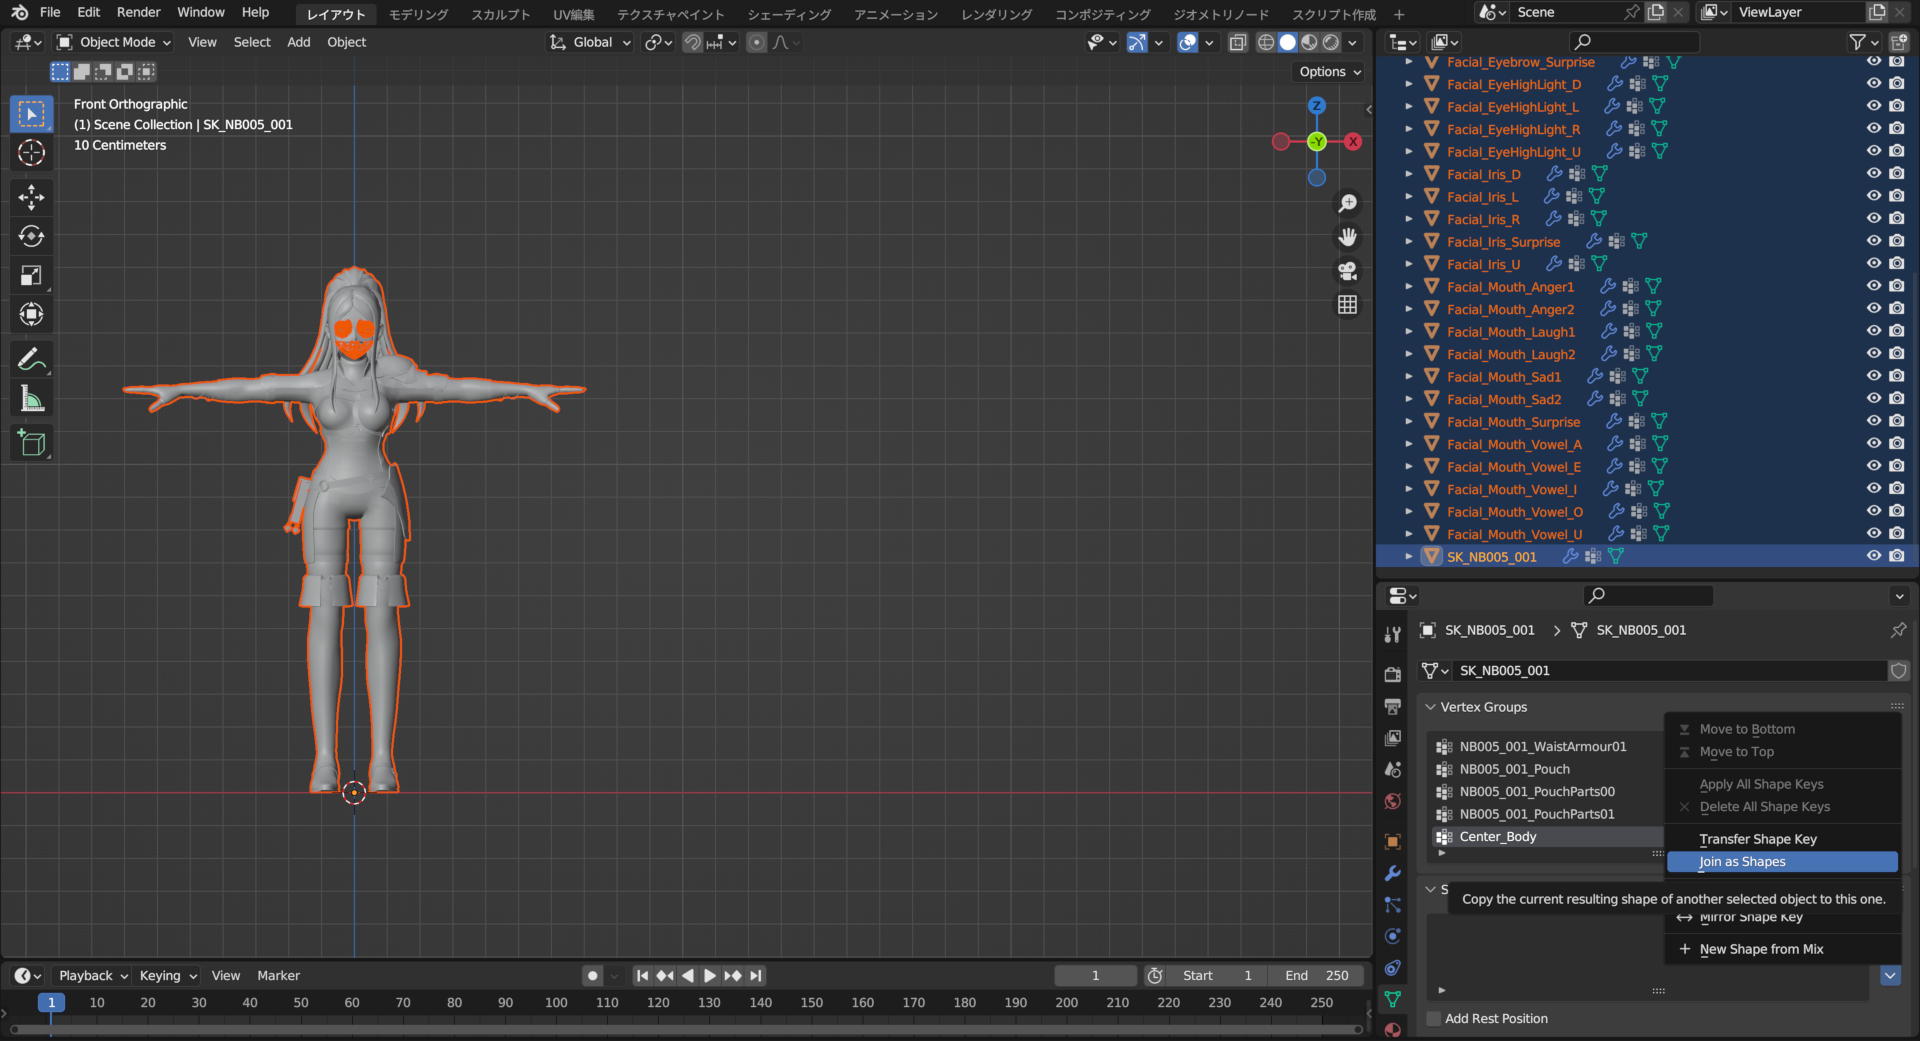Image resolution: width=1920 pixels, height=1041 pixels.
Task: Open the Global transform orientation dropdown
Action: (x=590, y=42)
